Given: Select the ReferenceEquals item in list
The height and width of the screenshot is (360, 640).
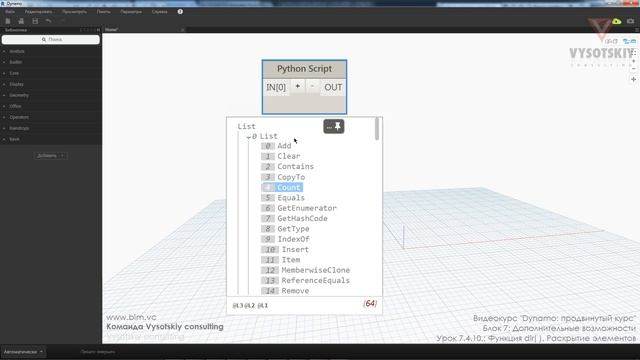Looking at the screenshot, I should point(316,280).
